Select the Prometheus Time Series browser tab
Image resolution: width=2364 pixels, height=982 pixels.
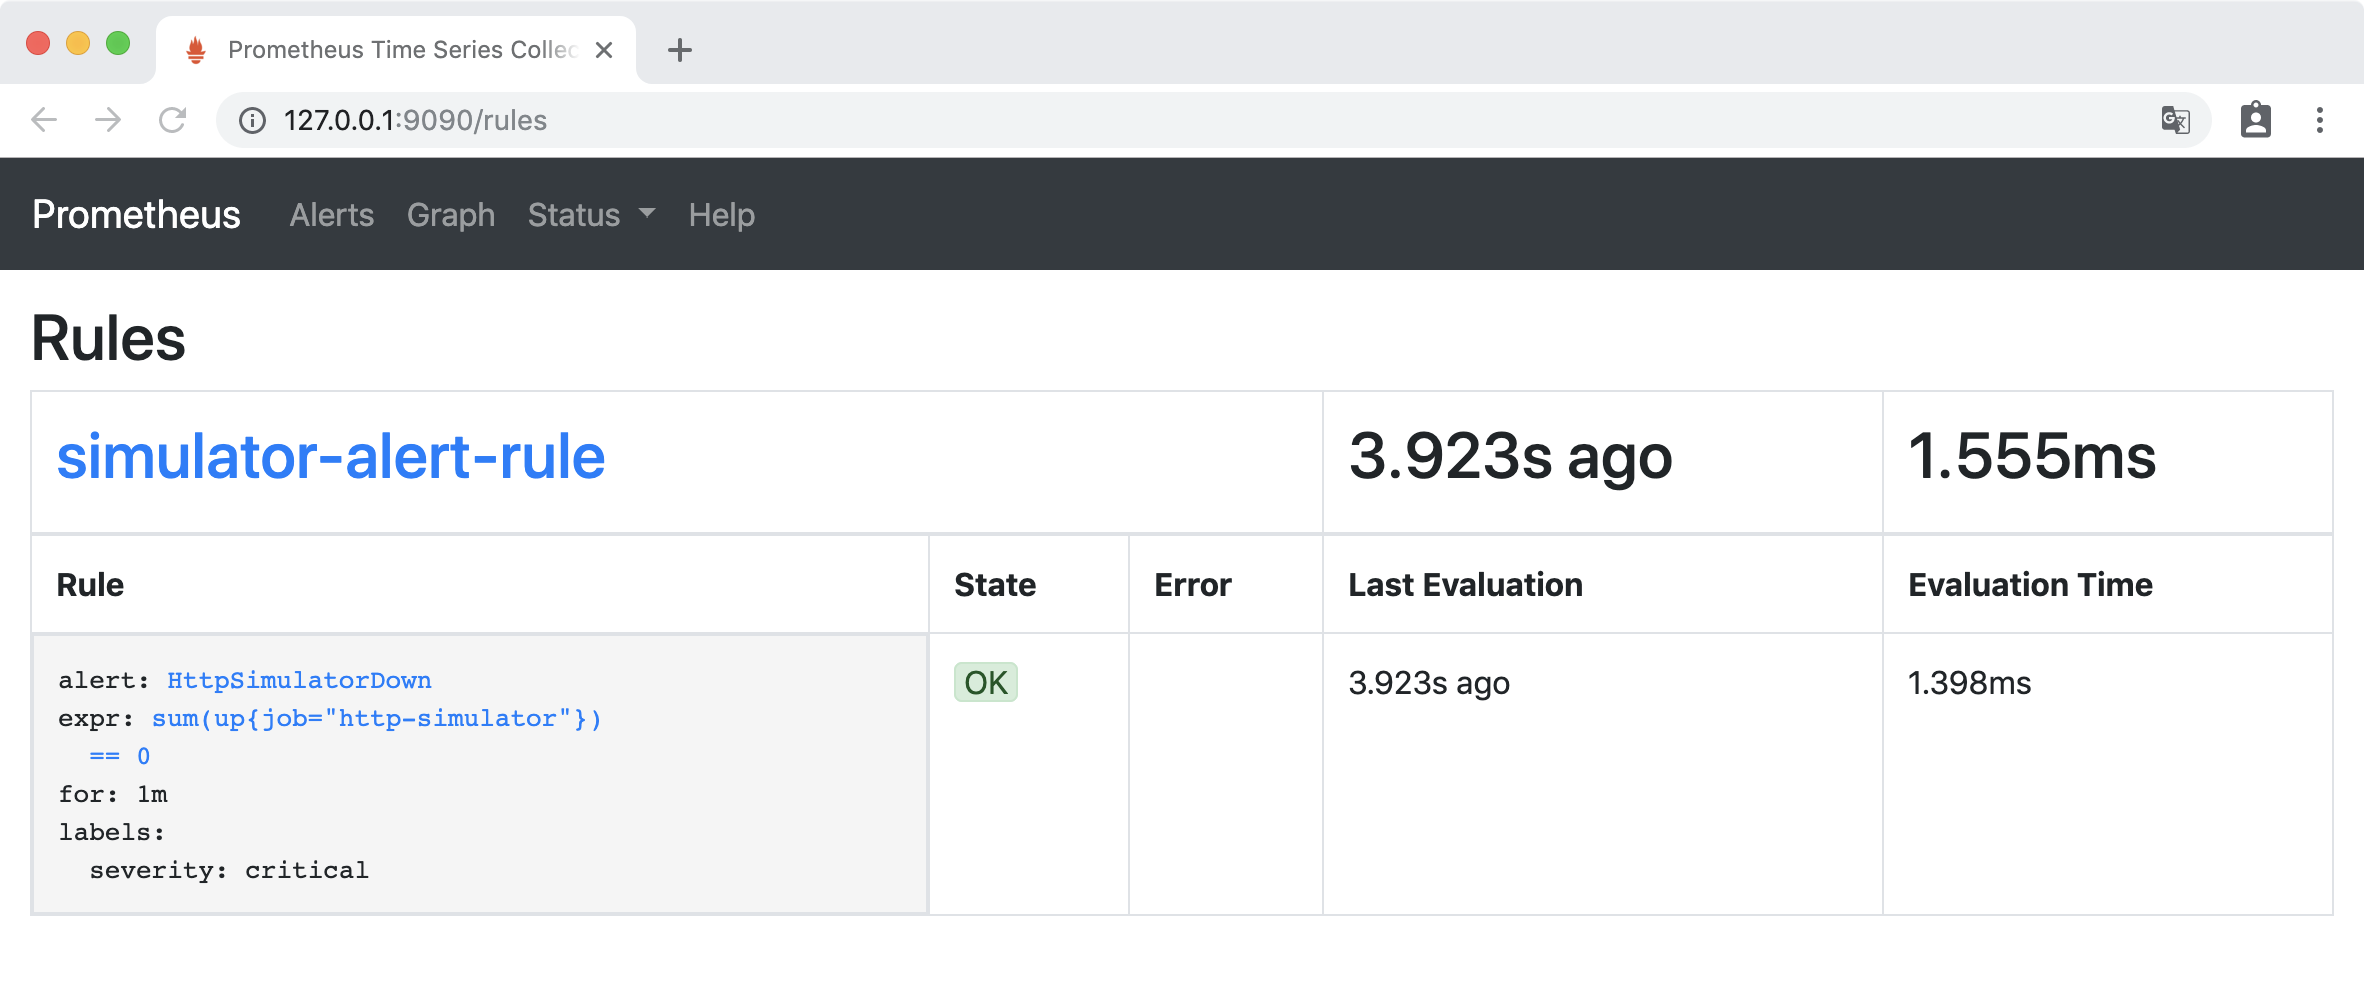coord(400,50)
